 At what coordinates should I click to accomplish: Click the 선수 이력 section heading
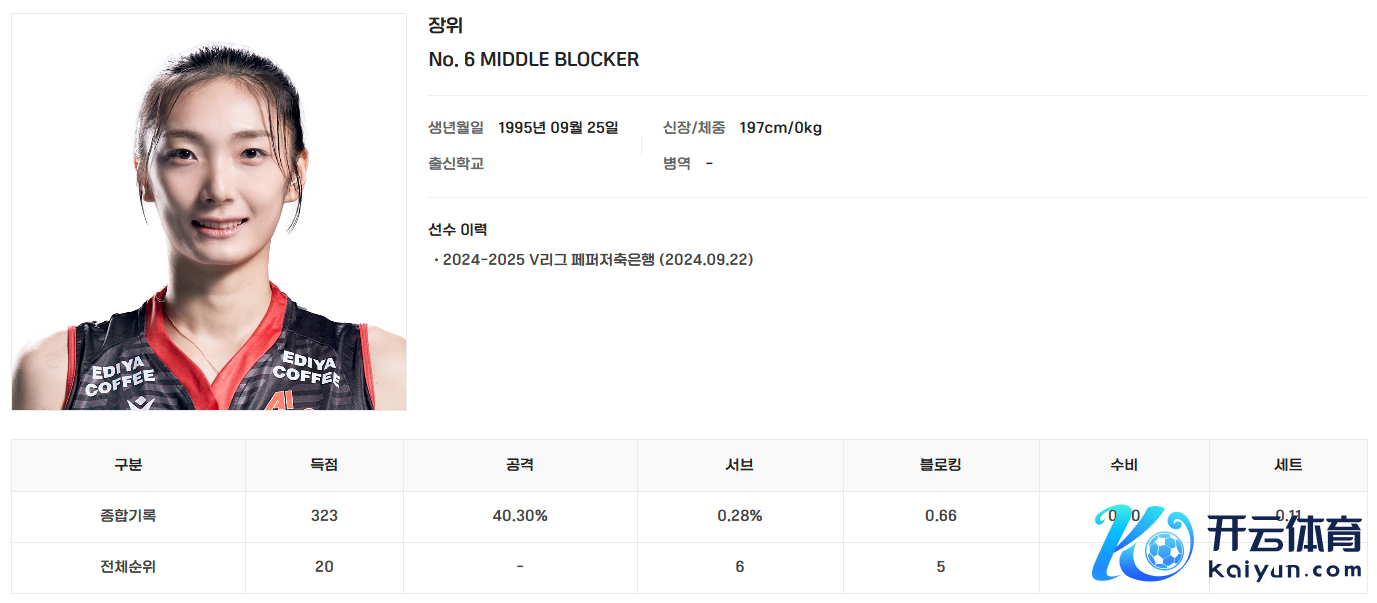coord(457,229)
